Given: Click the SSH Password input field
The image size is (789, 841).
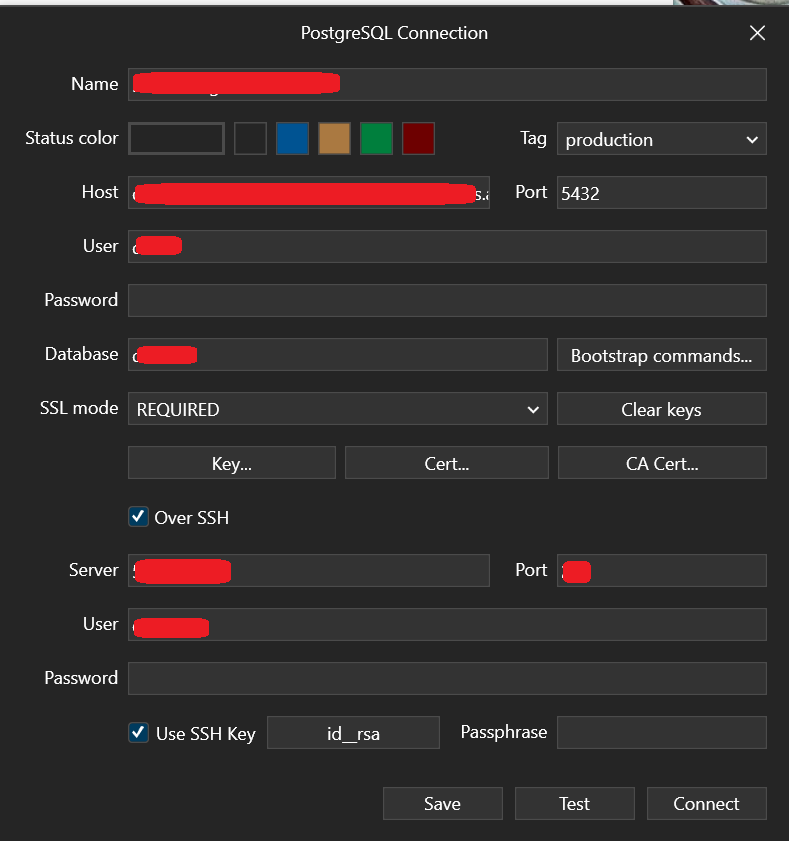Looking at the screenshot, I should pos(447,678).
